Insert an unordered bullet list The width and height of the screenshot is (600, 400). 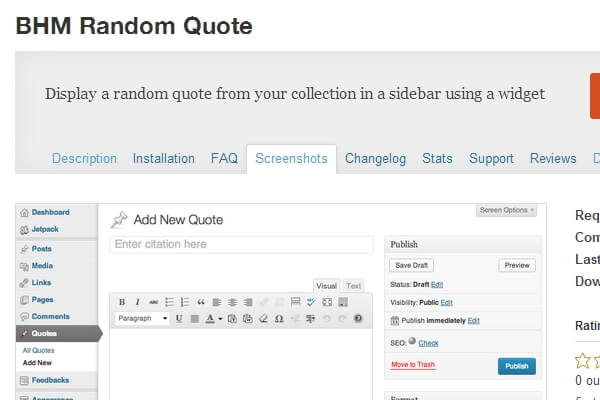169,302
